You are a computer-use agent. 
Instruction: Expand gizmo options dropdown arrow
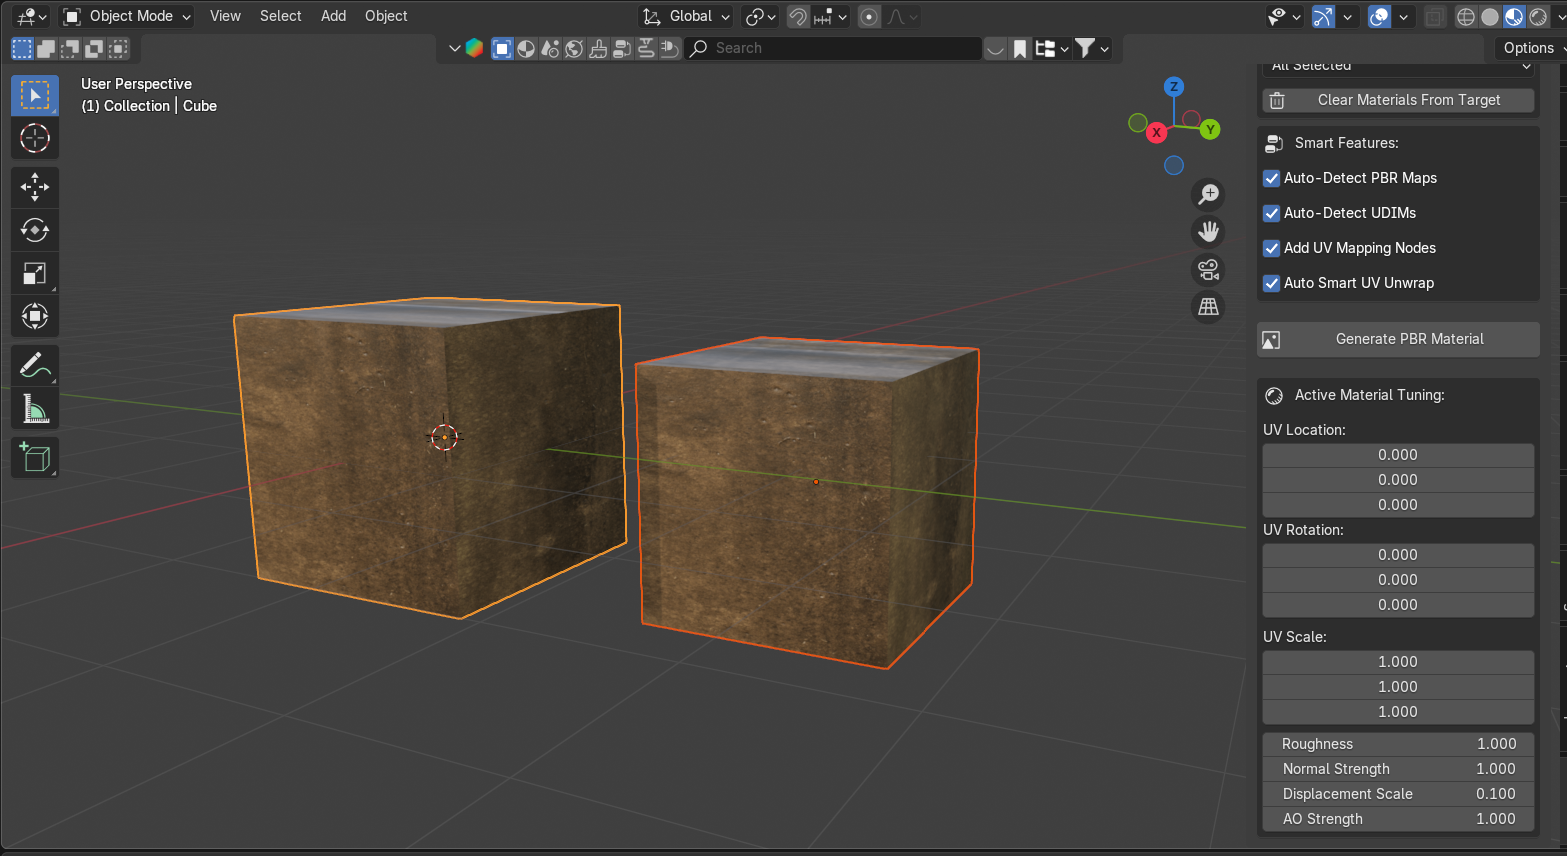point(1348,17)
